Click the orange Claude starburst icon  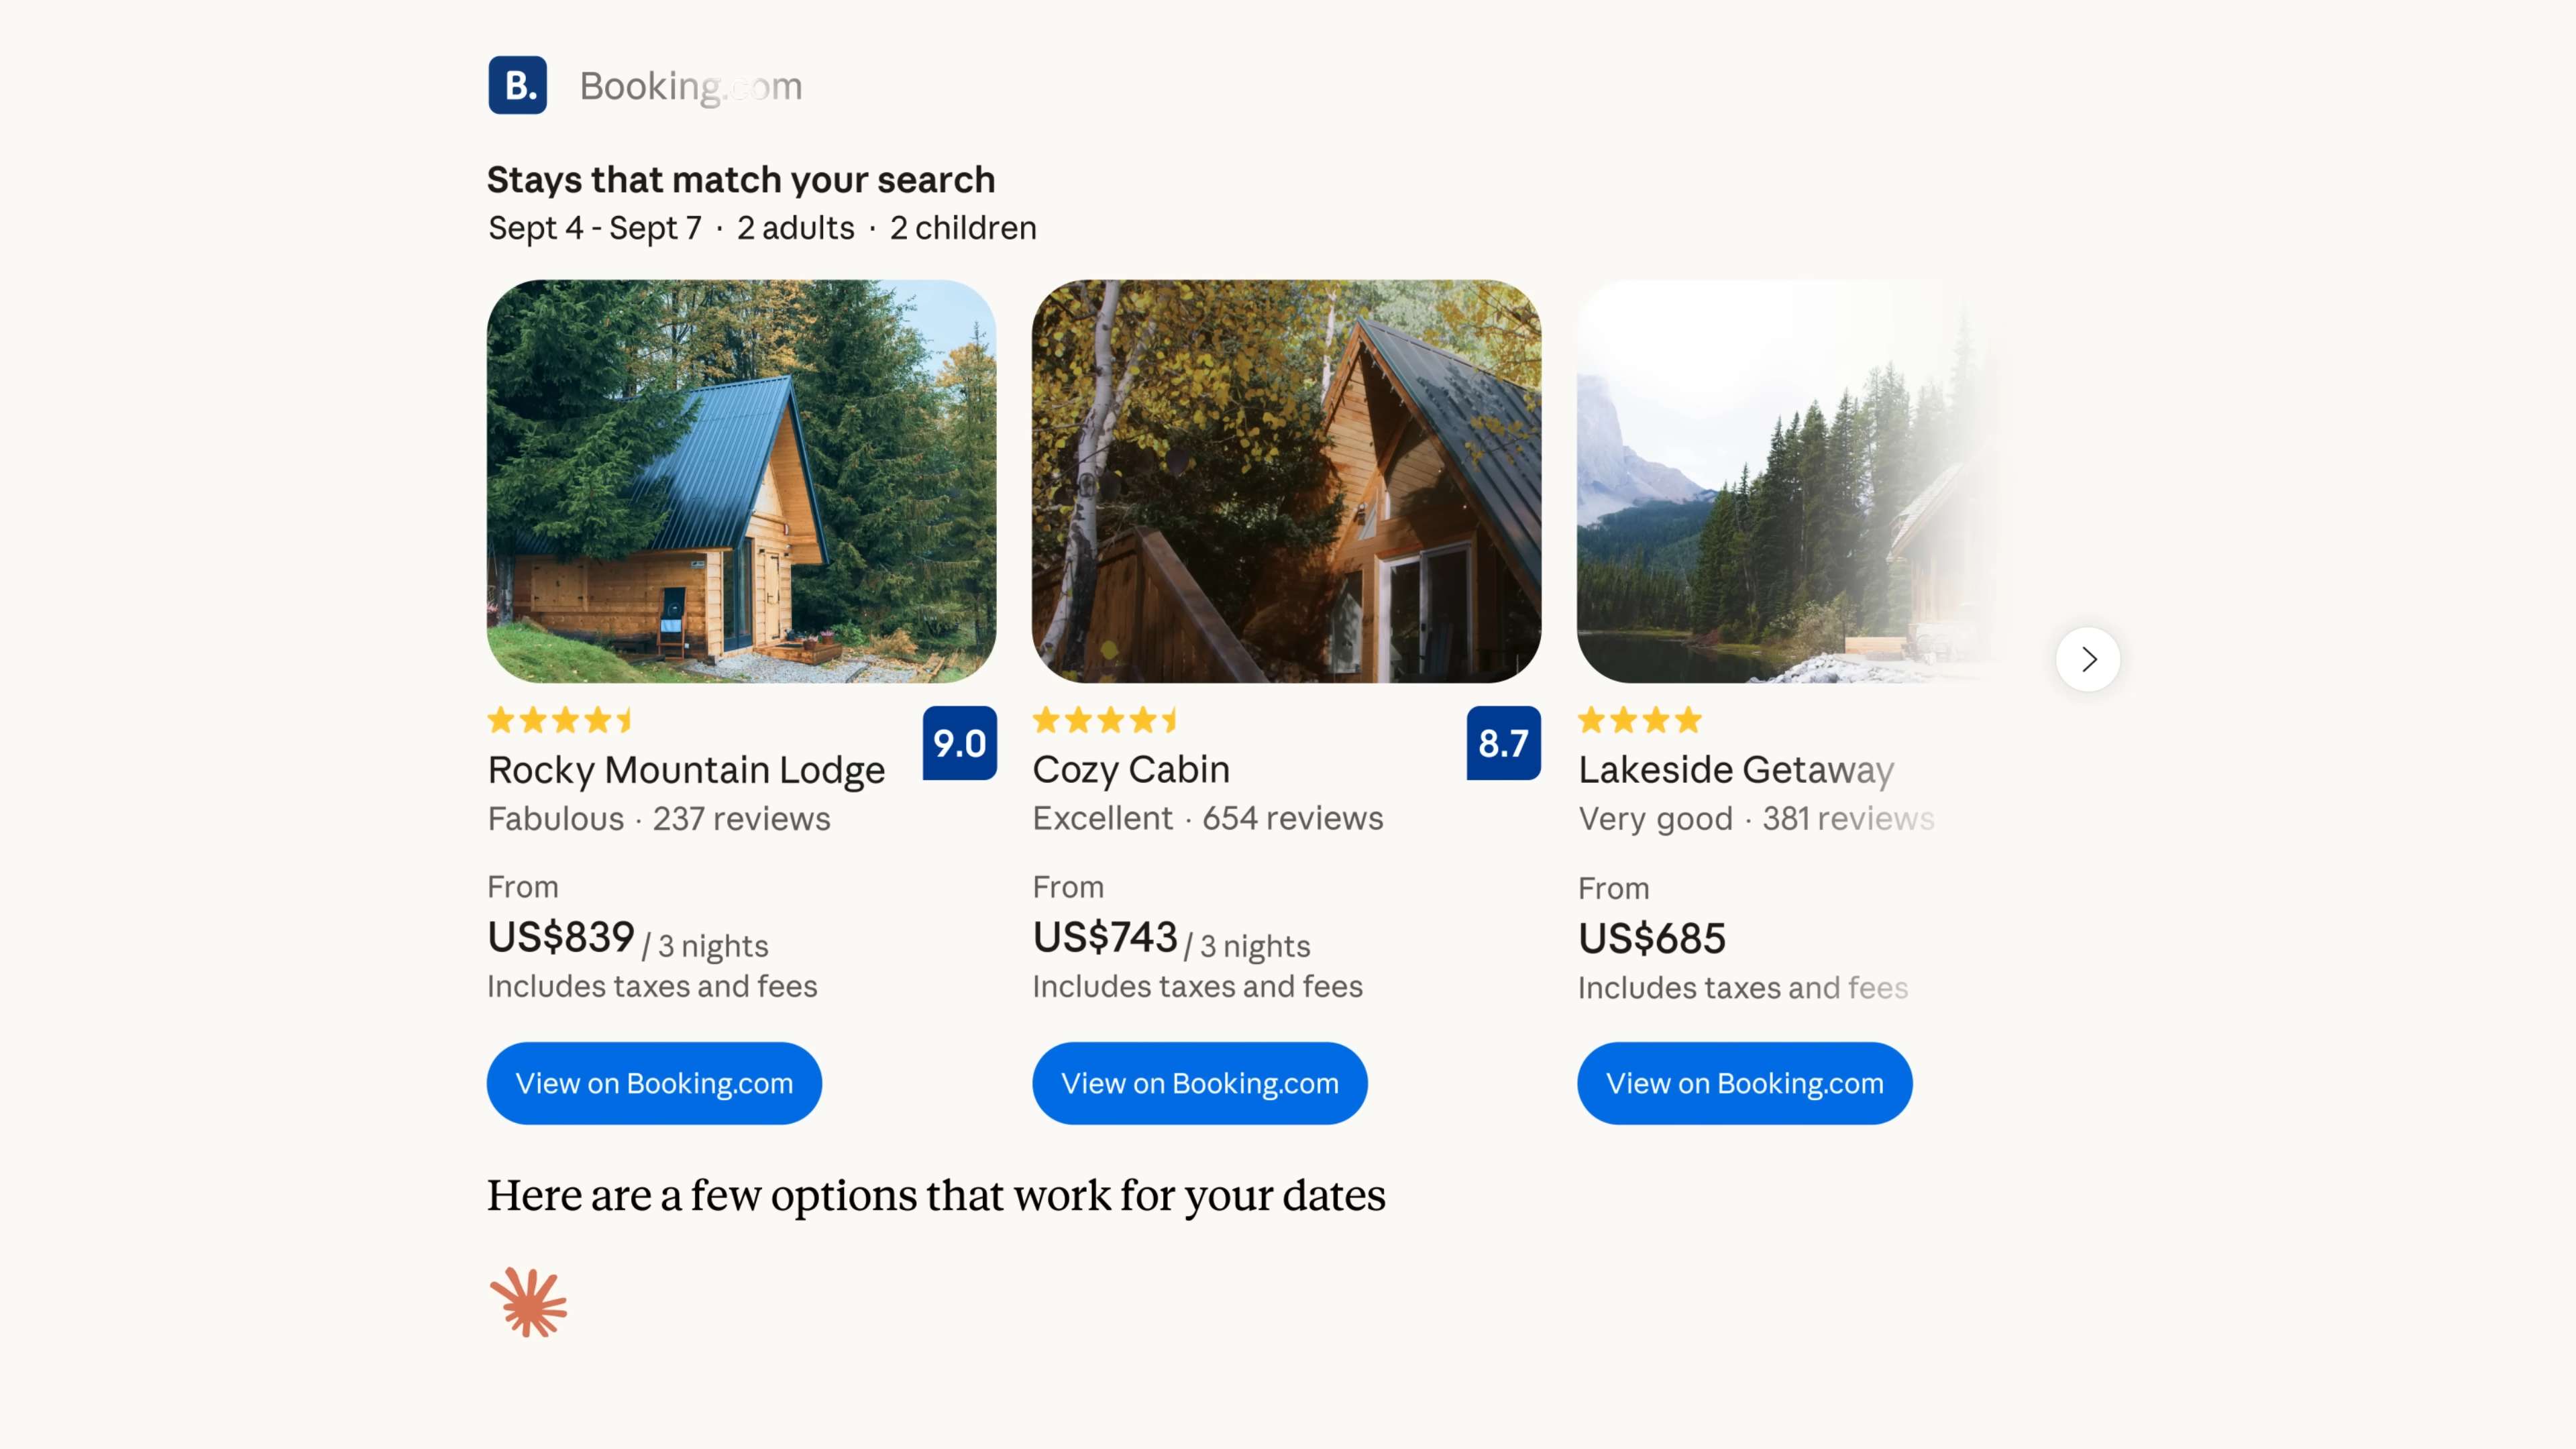(x=528, y=1302)
